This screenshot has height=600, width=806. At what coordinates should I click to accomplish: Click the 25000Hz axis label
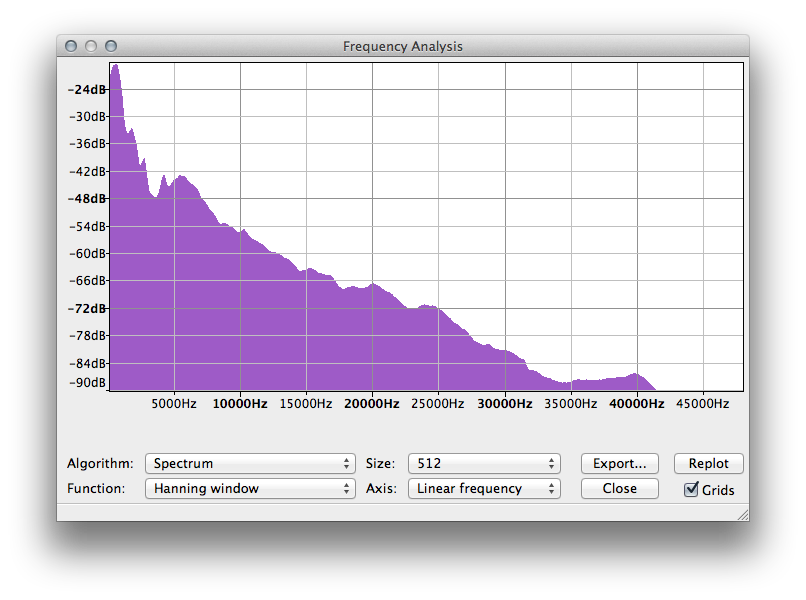click(437, 404)
